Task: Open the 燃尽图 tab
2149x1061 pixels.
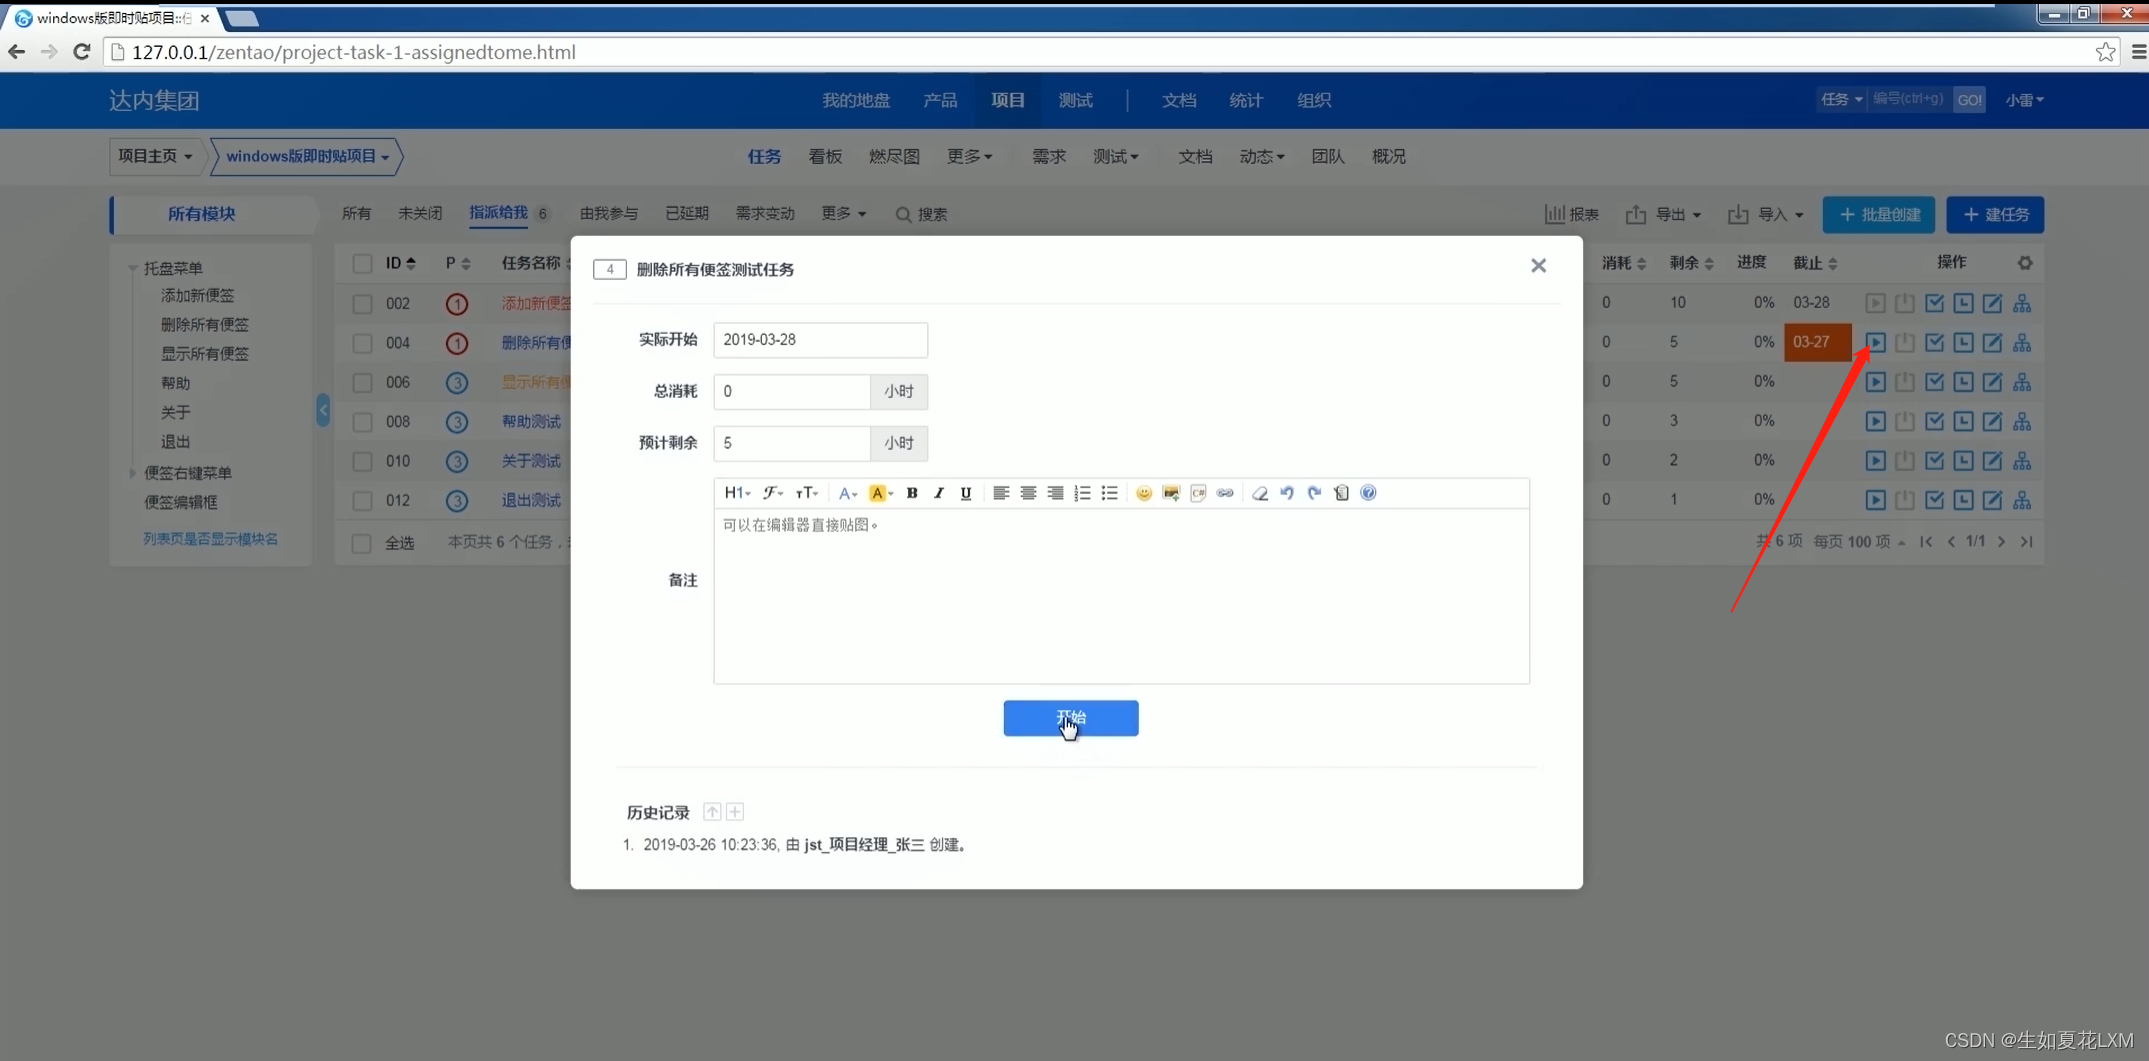Action: [894, 156]
